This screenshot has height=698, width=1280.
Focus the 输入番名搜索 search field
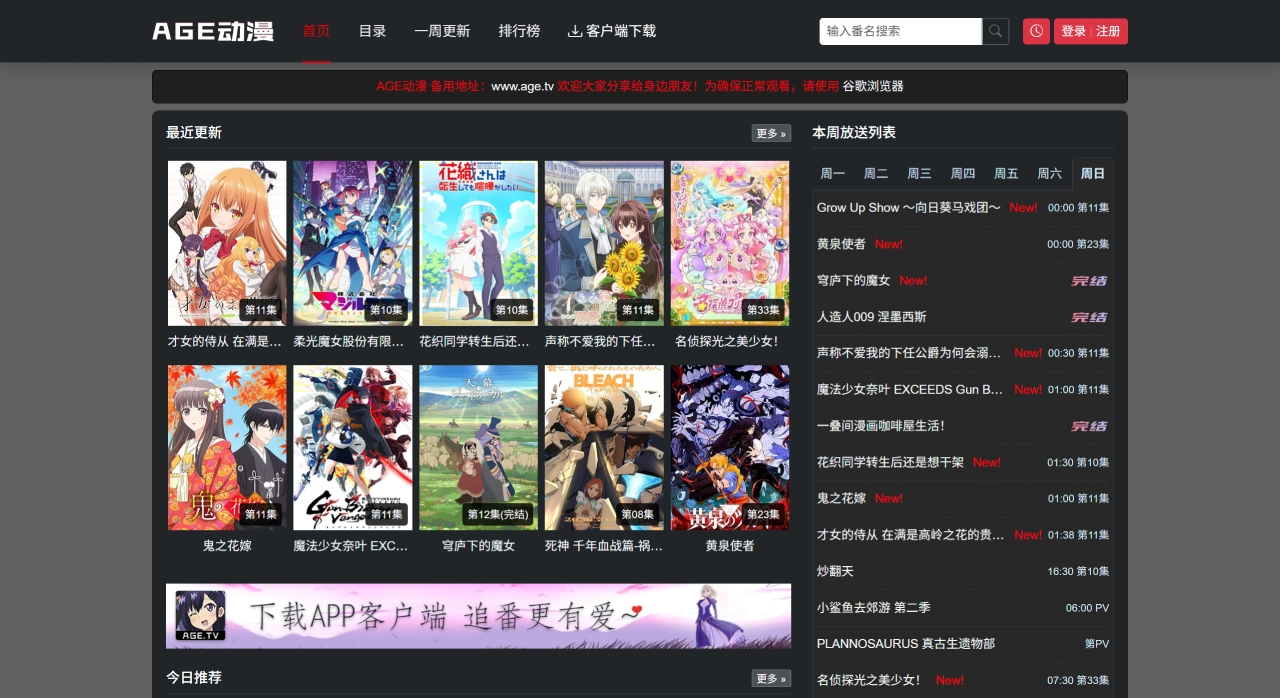pyautogui.click(x=901, y=31)
